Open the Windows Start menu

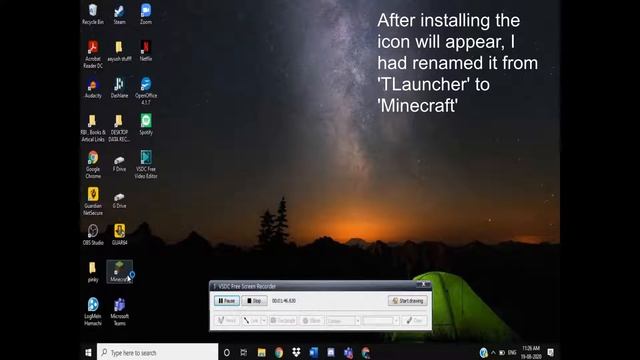(x=88, y=352)
